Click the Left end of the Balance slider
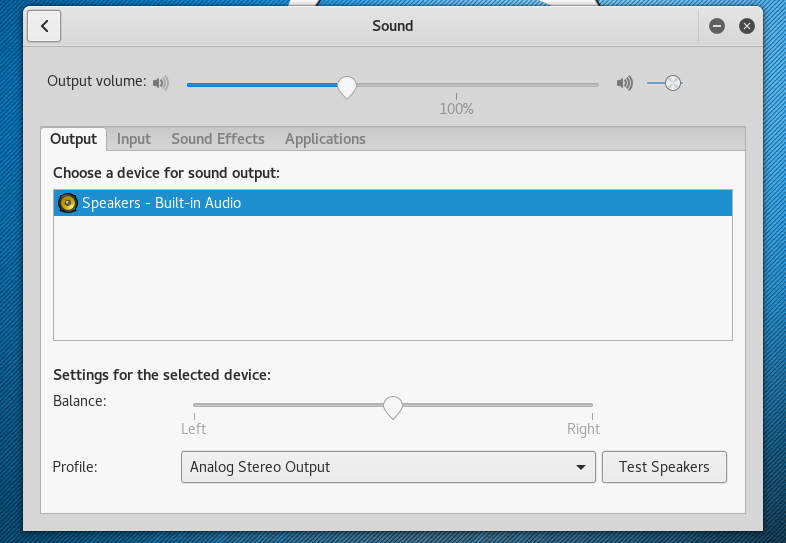The width and height of the screenshot is (786, 543). point(195,405)
